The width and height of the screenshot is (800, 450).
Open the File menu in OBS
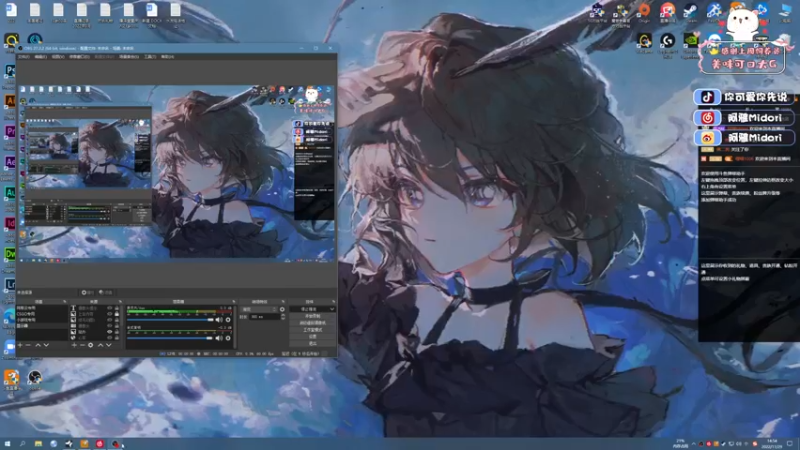(24, 57)
